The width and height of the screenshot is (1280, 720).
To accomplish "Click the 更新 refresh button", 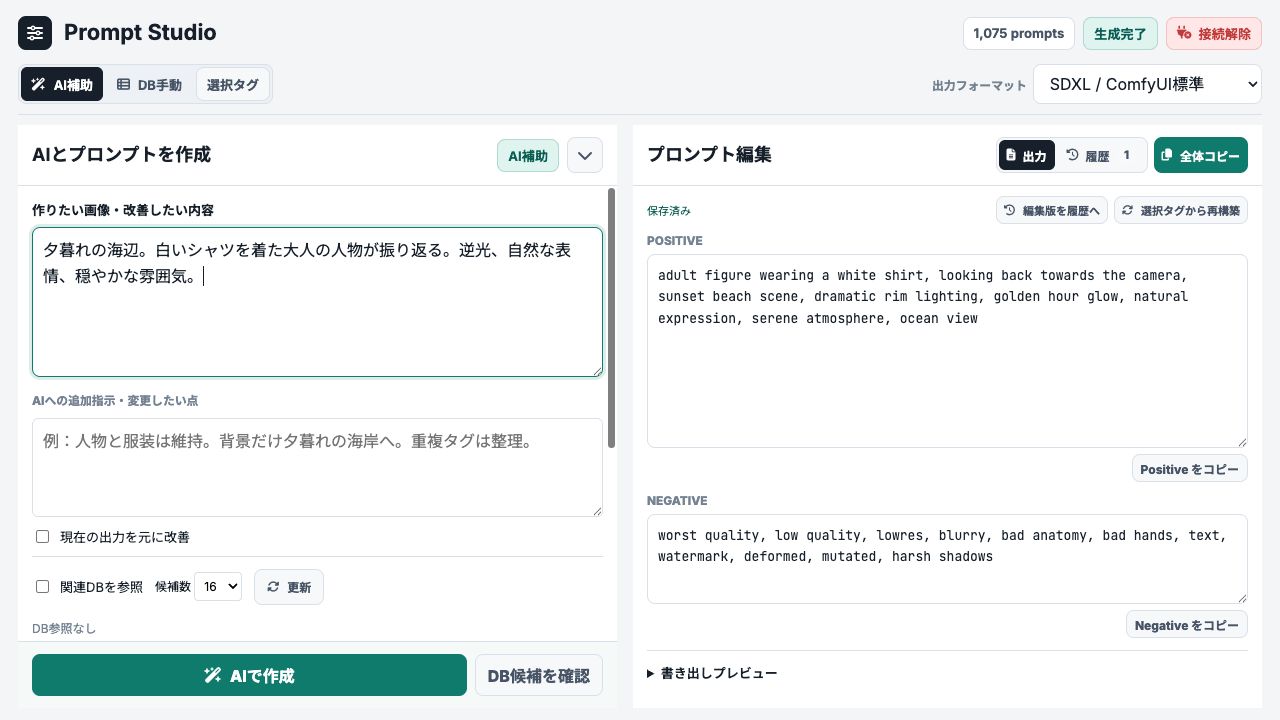I will point(289,587).
